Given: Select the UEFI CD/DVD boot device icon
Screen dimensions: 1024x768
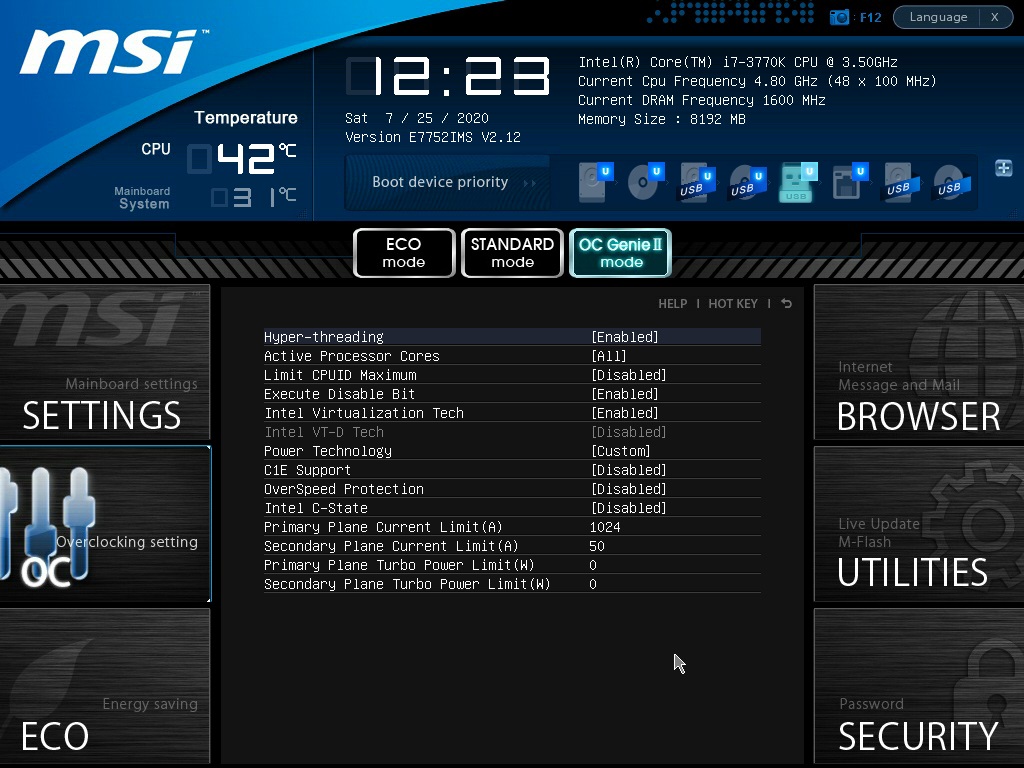Looking at the screenshot, I should (646, 182).
